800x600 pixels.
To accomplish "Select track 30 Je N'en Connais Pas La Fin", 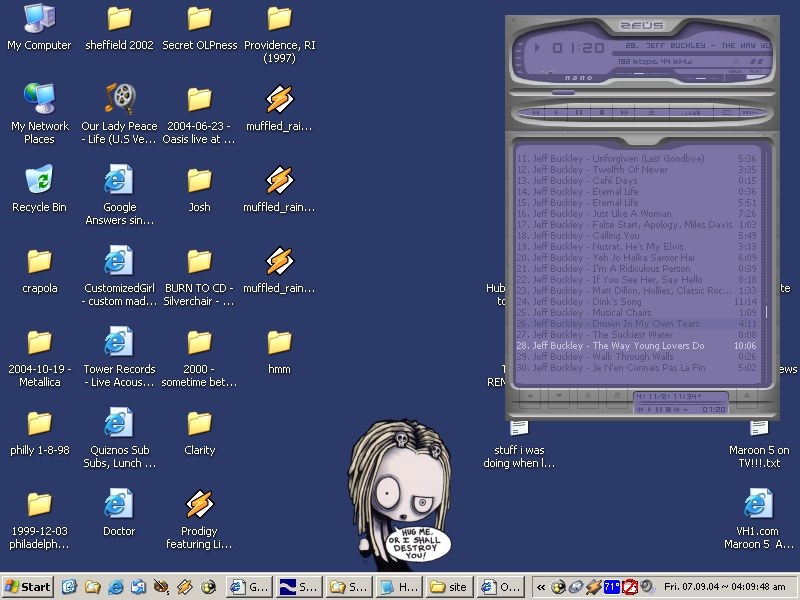I will pyautogui.click(x=636, y=368).
